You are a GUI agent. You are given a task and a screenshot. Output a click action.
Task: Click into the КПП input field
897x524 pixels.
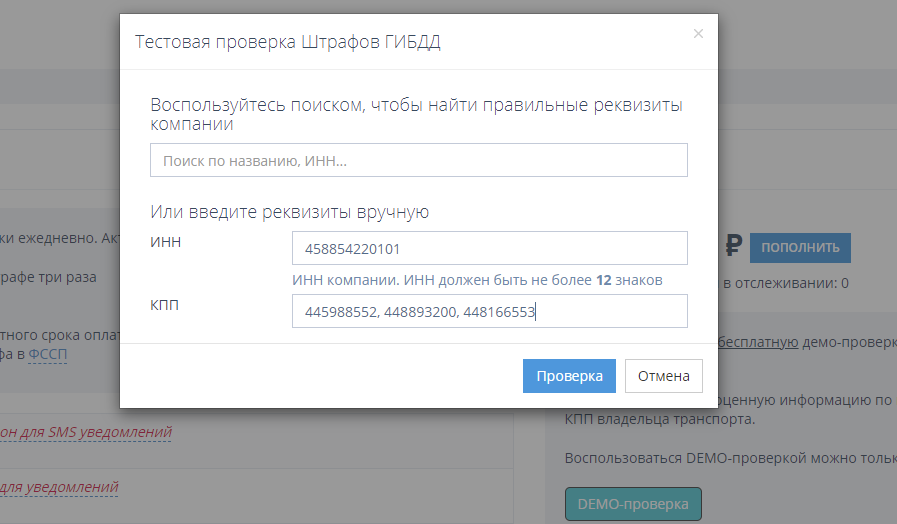pyautogui.click(x=489, y=311)
